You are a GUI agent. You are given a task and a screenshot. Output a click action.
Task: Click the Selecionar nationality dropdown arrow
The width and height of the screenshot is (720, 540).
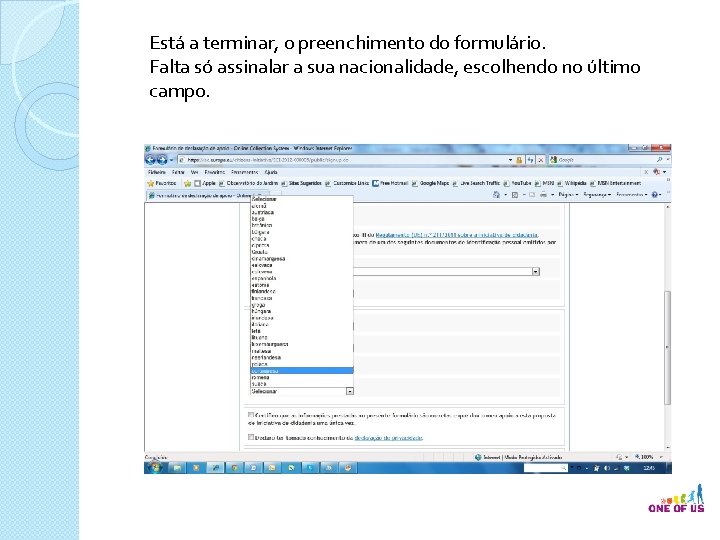click(x=350, y=391)
